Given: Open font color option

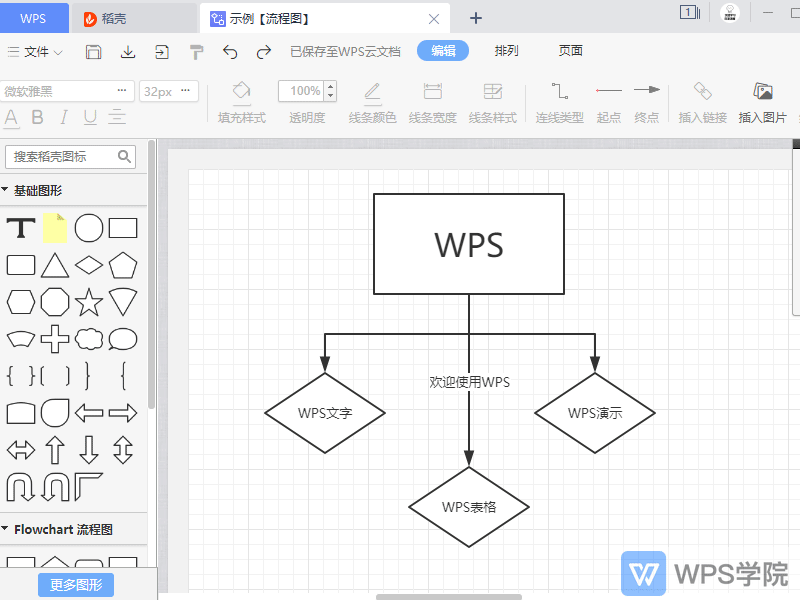Looking at the screenshot, I should coord(11,117).
